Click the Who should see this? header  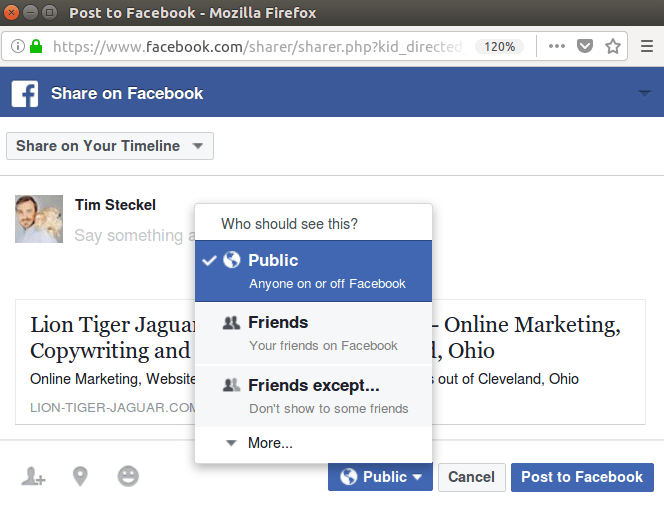tap(289, 224)
